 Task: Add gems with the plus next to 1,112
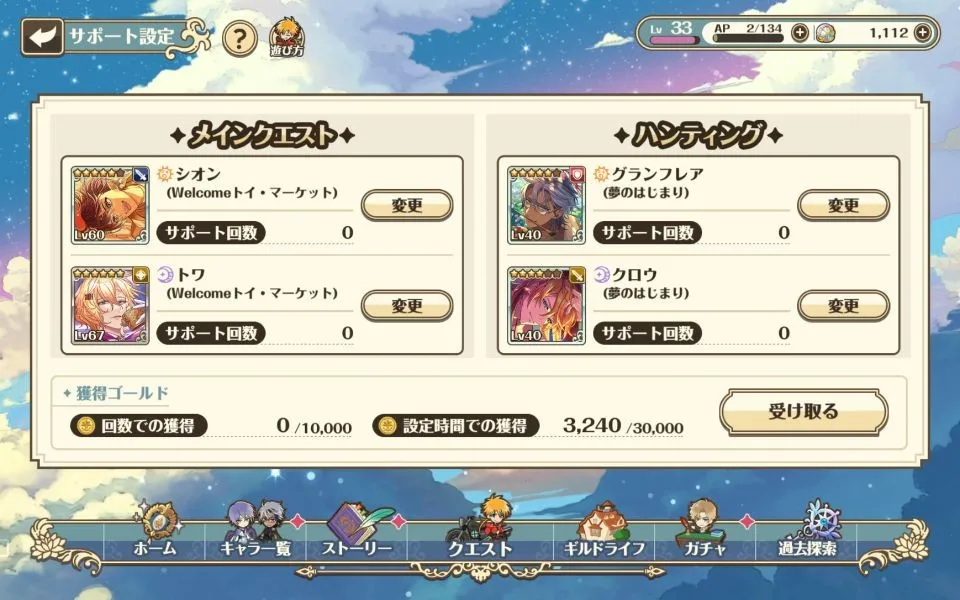pyautogui.click(x=923, y=32)
